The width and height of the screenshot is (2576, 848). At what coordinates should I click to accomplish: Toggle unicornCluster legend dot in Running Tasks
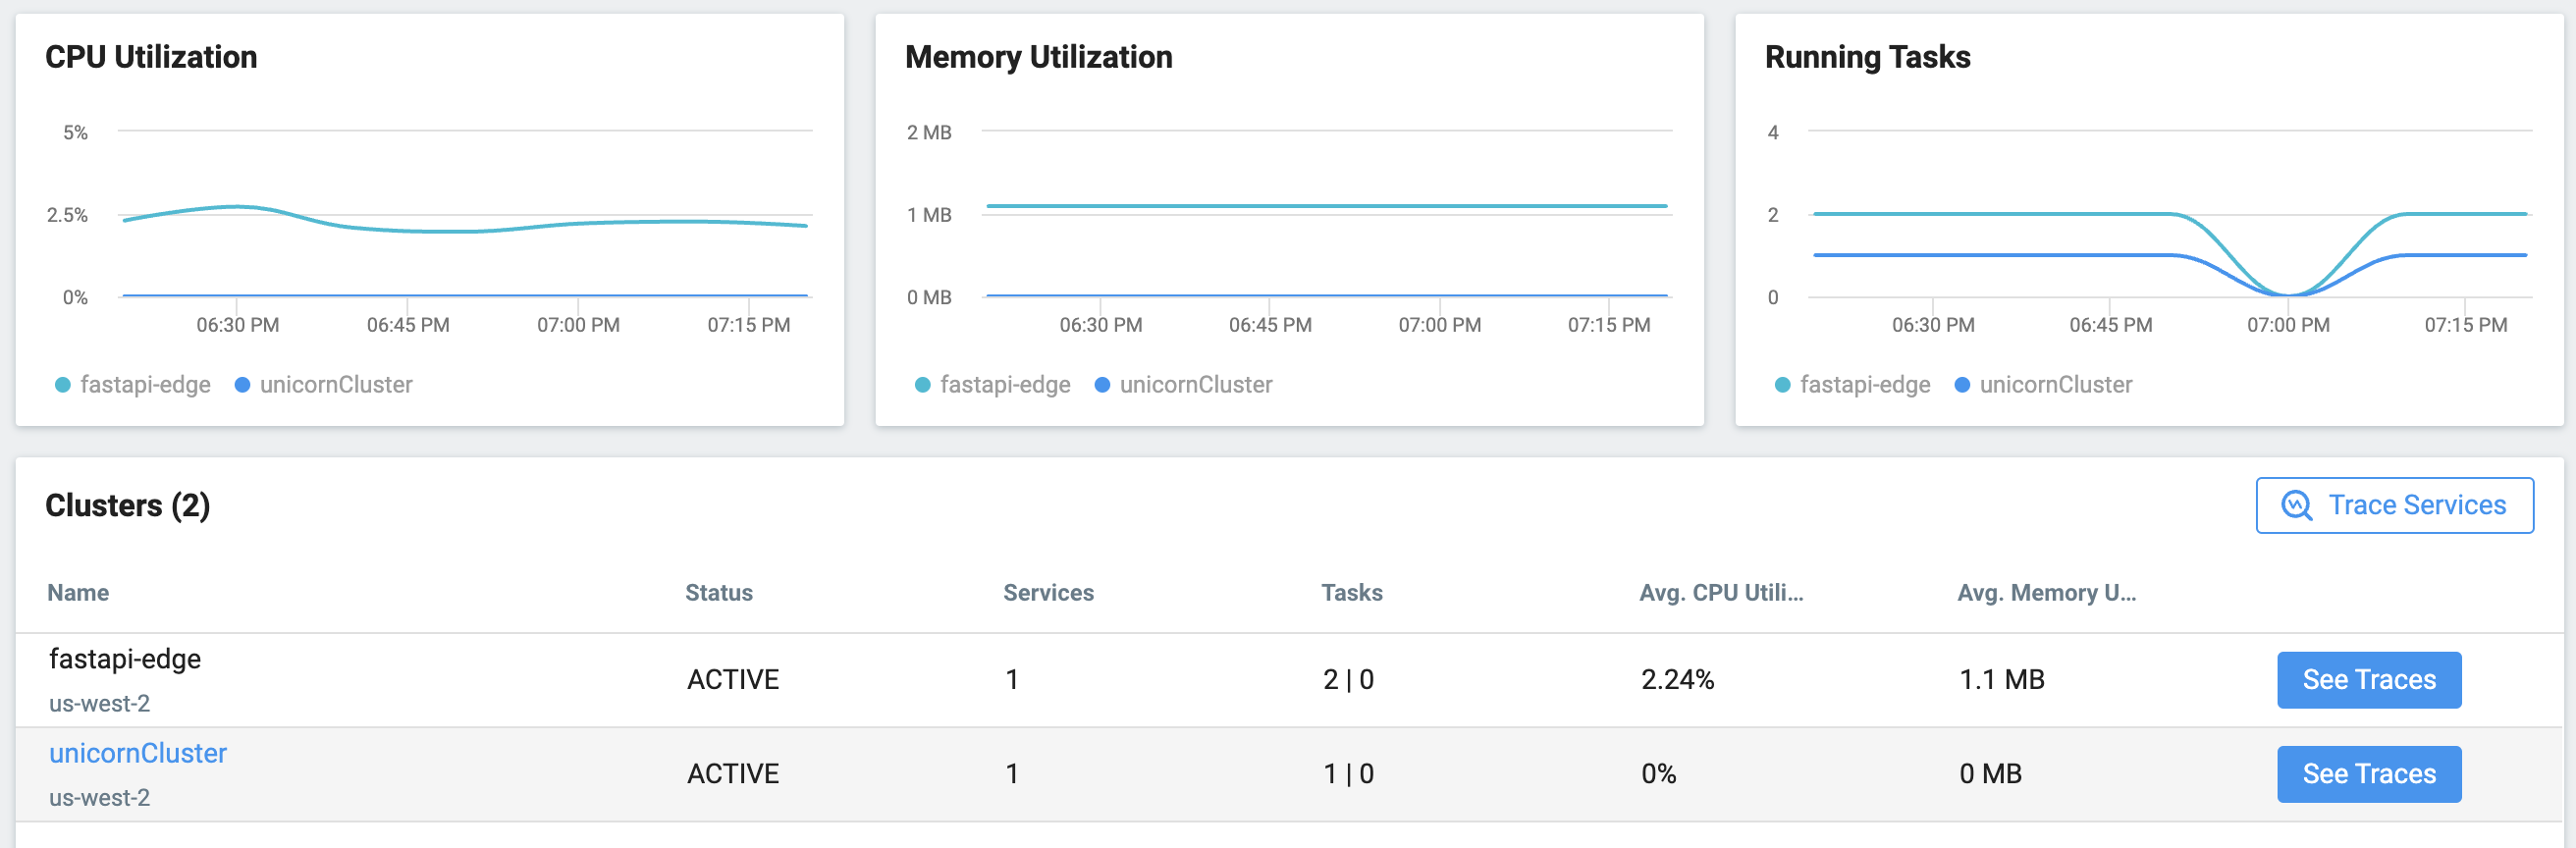click(1962, 385)
